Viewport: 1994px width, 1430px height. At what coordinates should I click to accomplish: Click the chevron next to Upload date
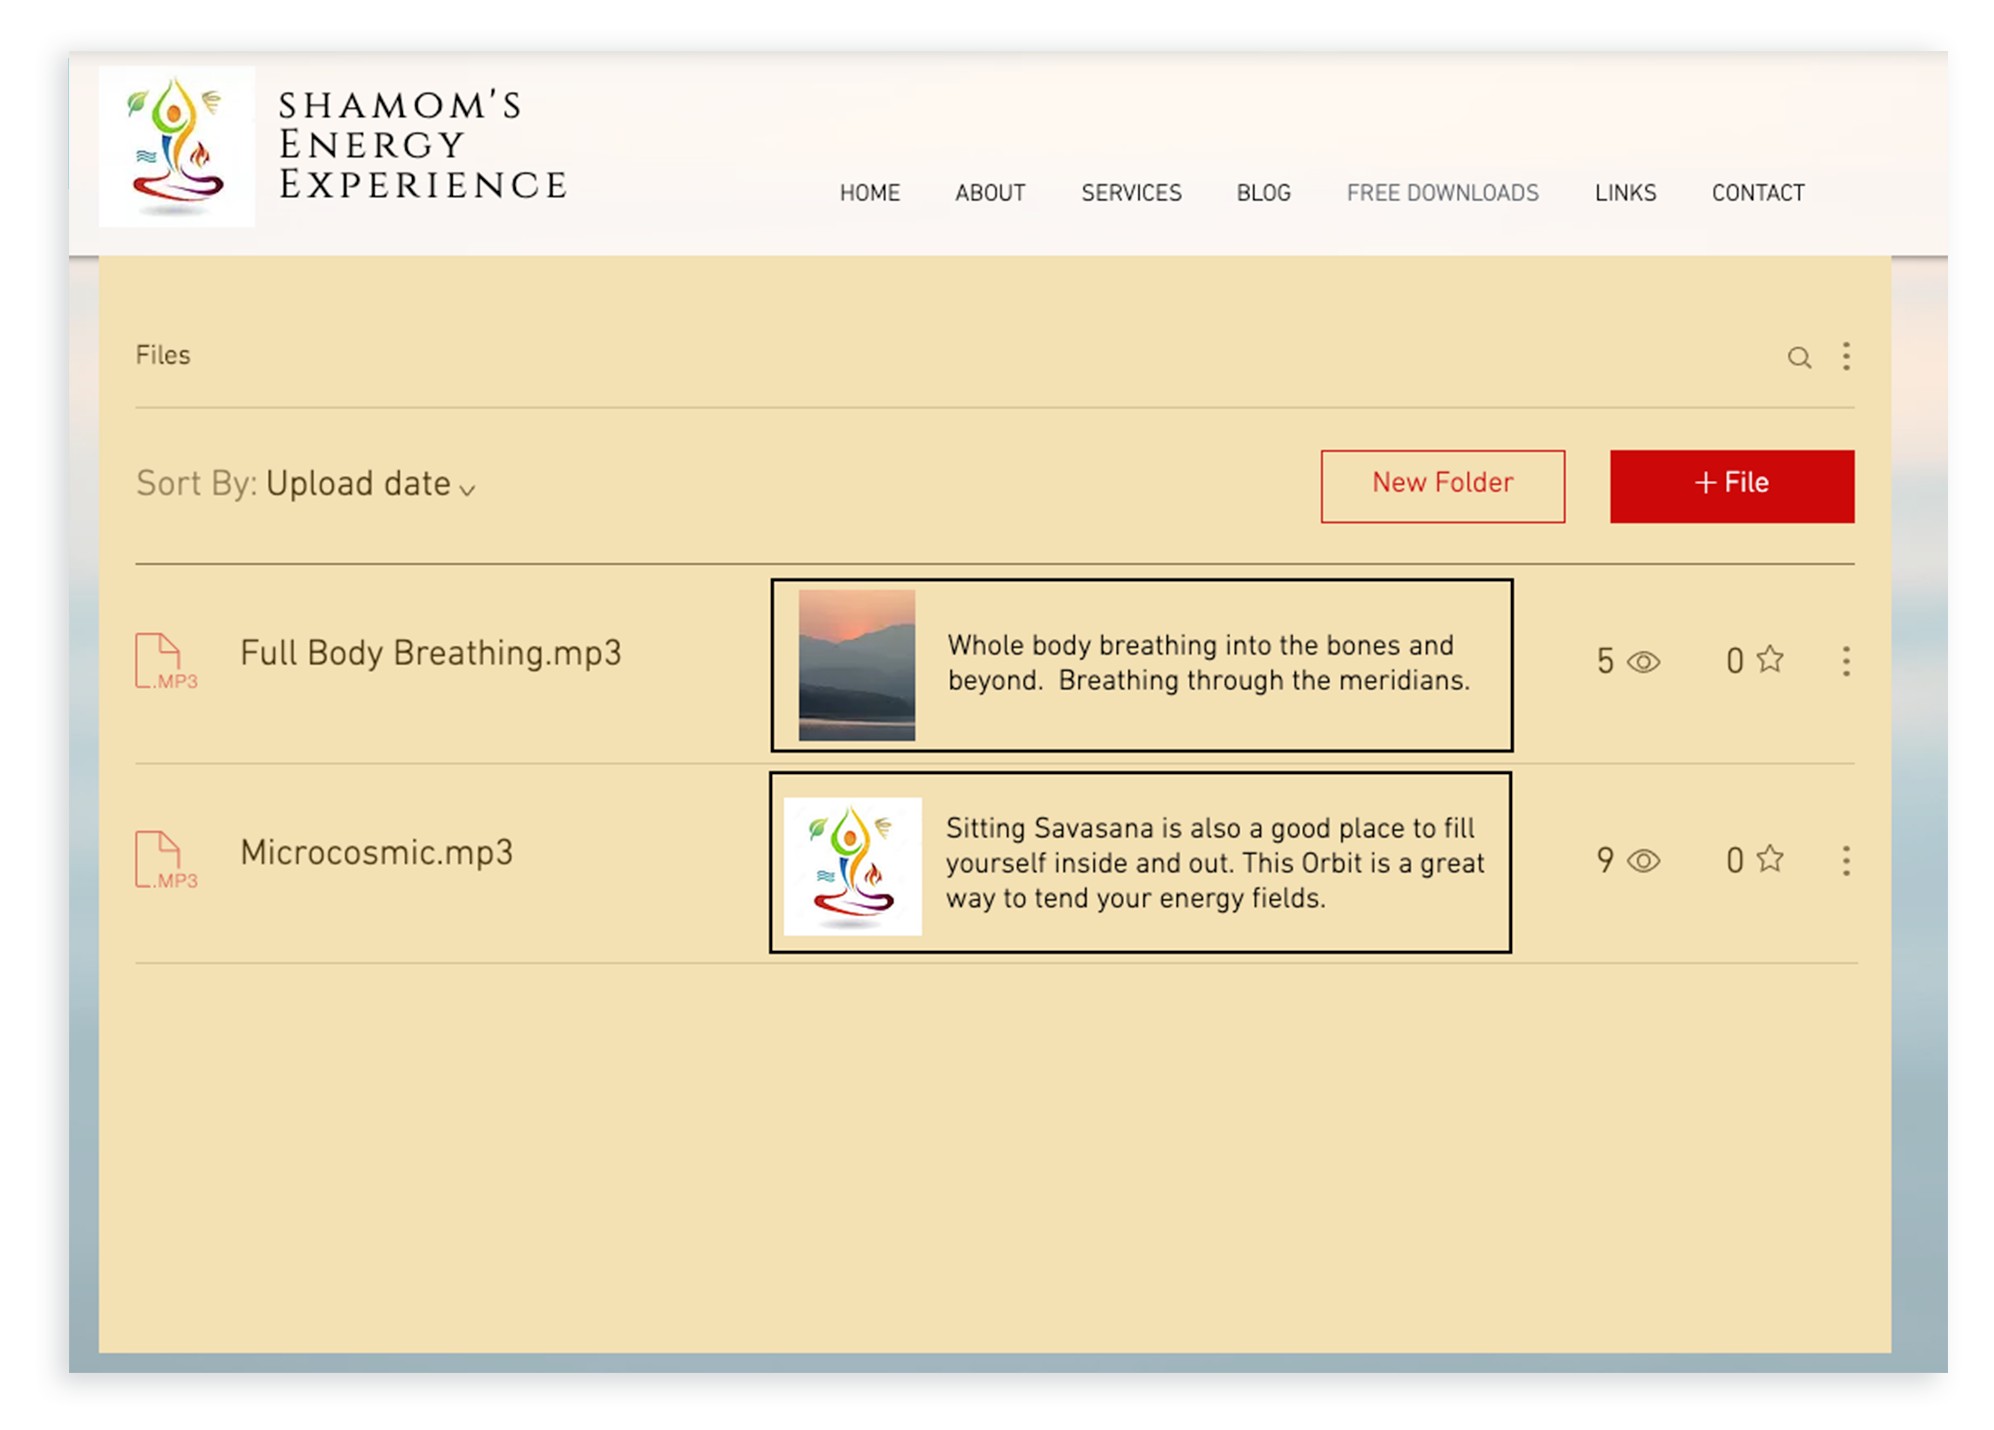point(467,489)
